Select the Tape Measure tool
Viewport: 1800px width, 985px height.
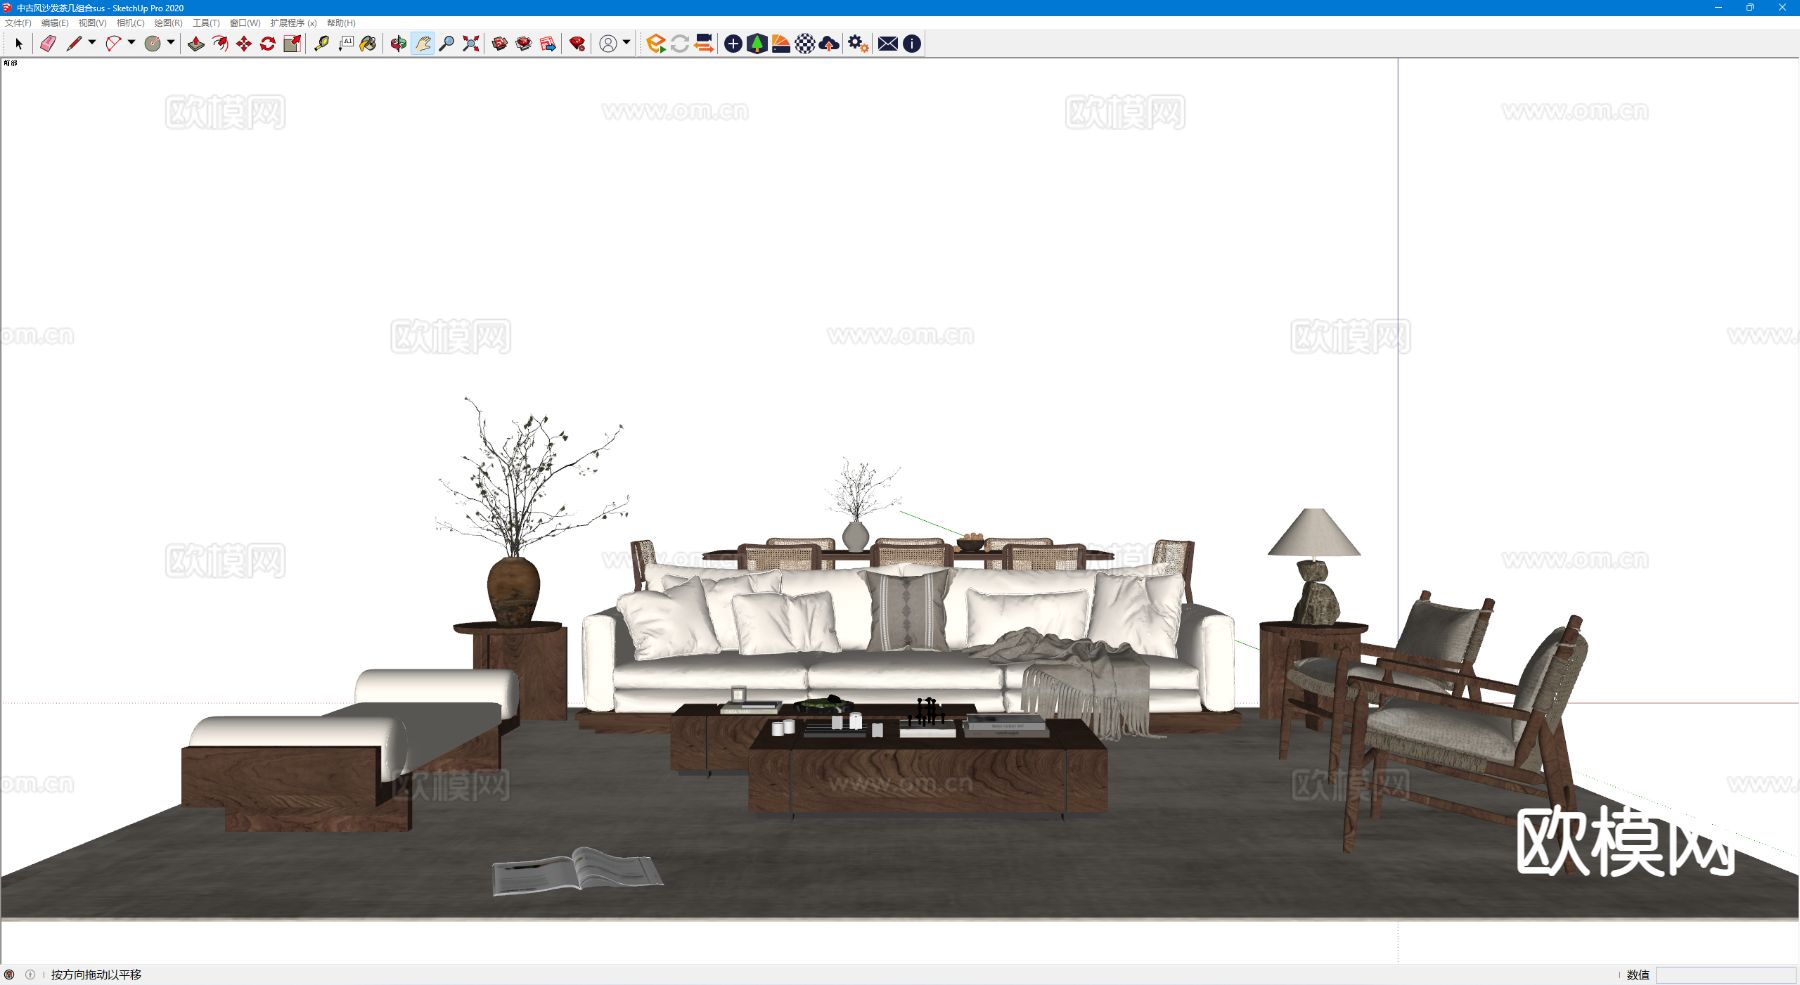(321, 44)
